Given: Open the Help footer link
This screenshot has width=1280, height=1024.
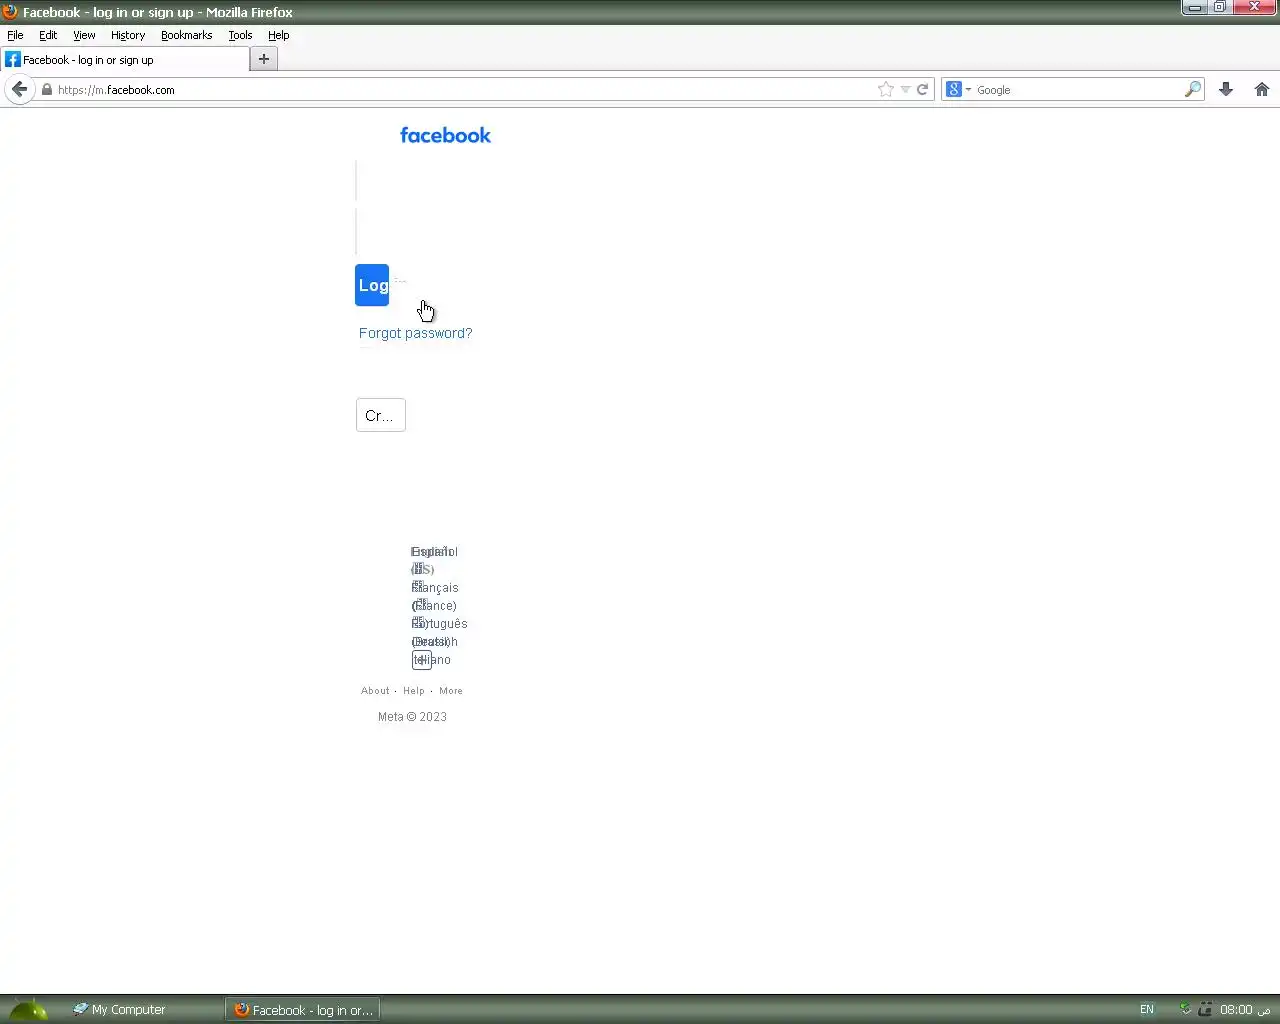Looking at the screenshot, I should pyautogui.click(x=414, y=691).
